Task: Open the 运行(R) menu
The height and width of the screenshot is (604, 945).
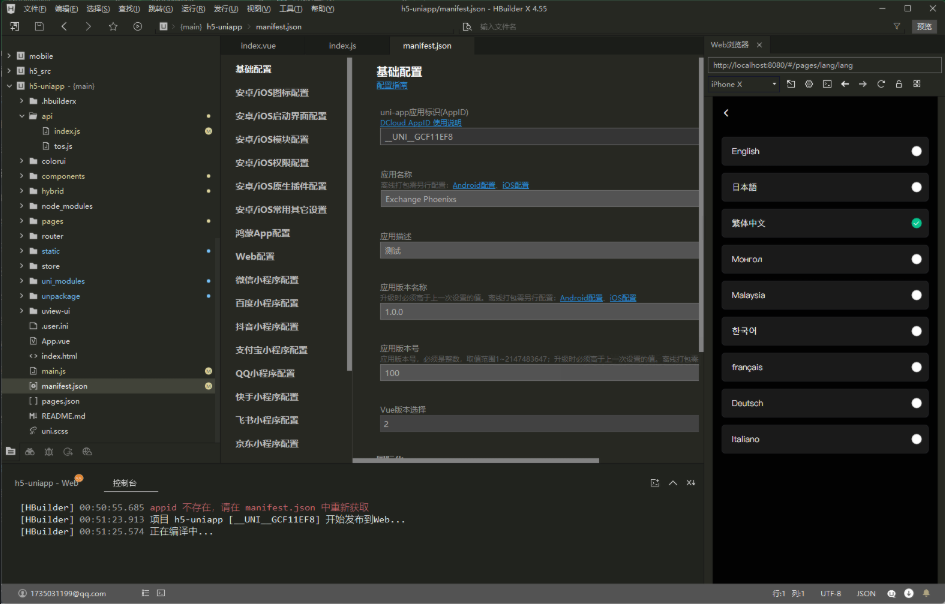Action: coord(193,8)
